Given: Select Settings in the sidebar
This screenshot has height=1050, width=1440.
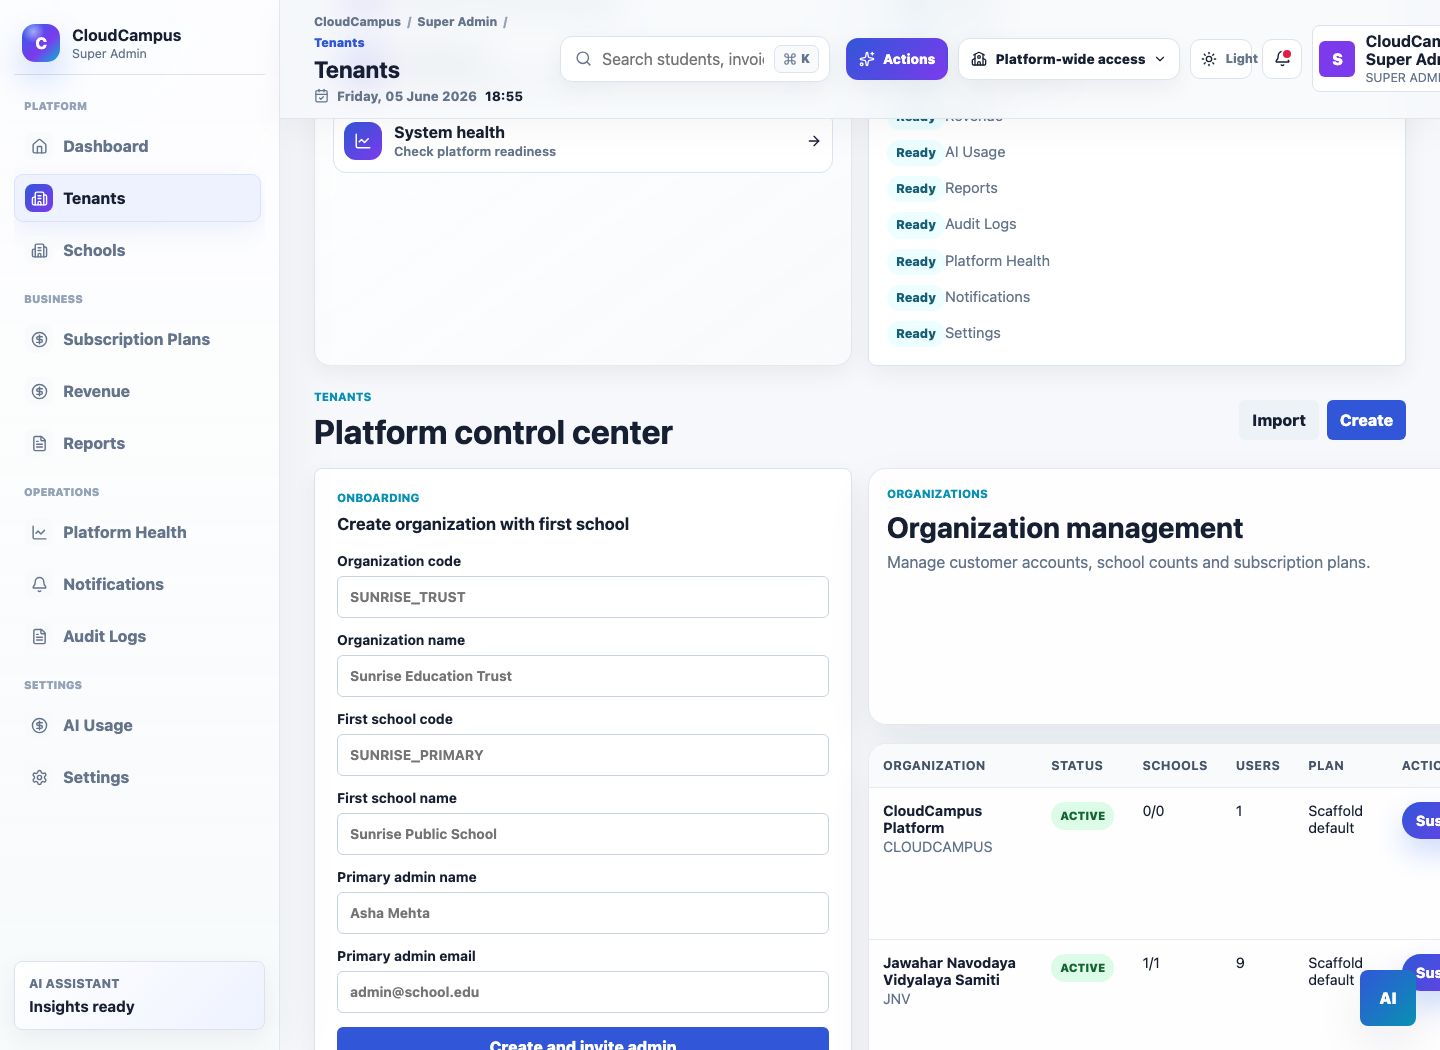Looking at the screenshot, I should 138,777.
